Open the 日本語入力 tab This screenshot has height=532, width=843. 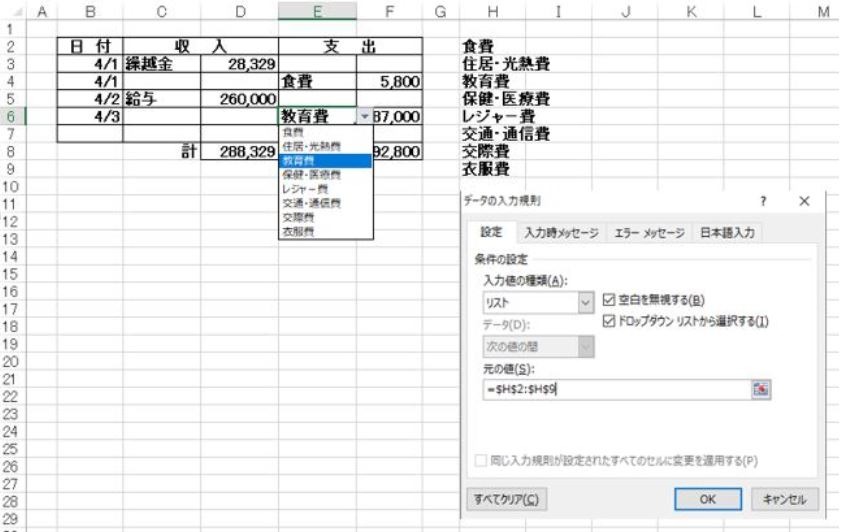tap(726, 233)
